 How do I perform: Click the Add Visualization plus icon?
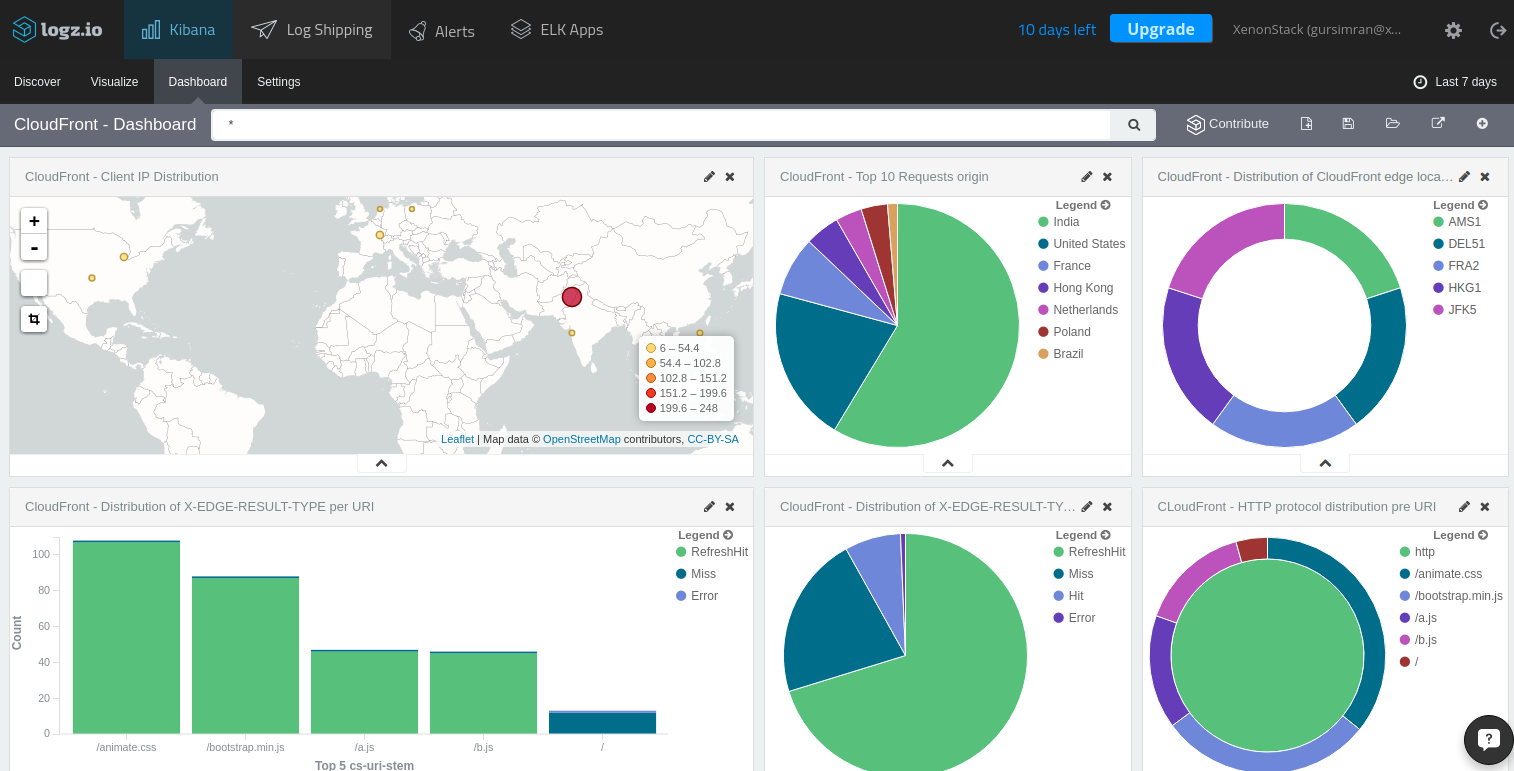coord(1482,124)
